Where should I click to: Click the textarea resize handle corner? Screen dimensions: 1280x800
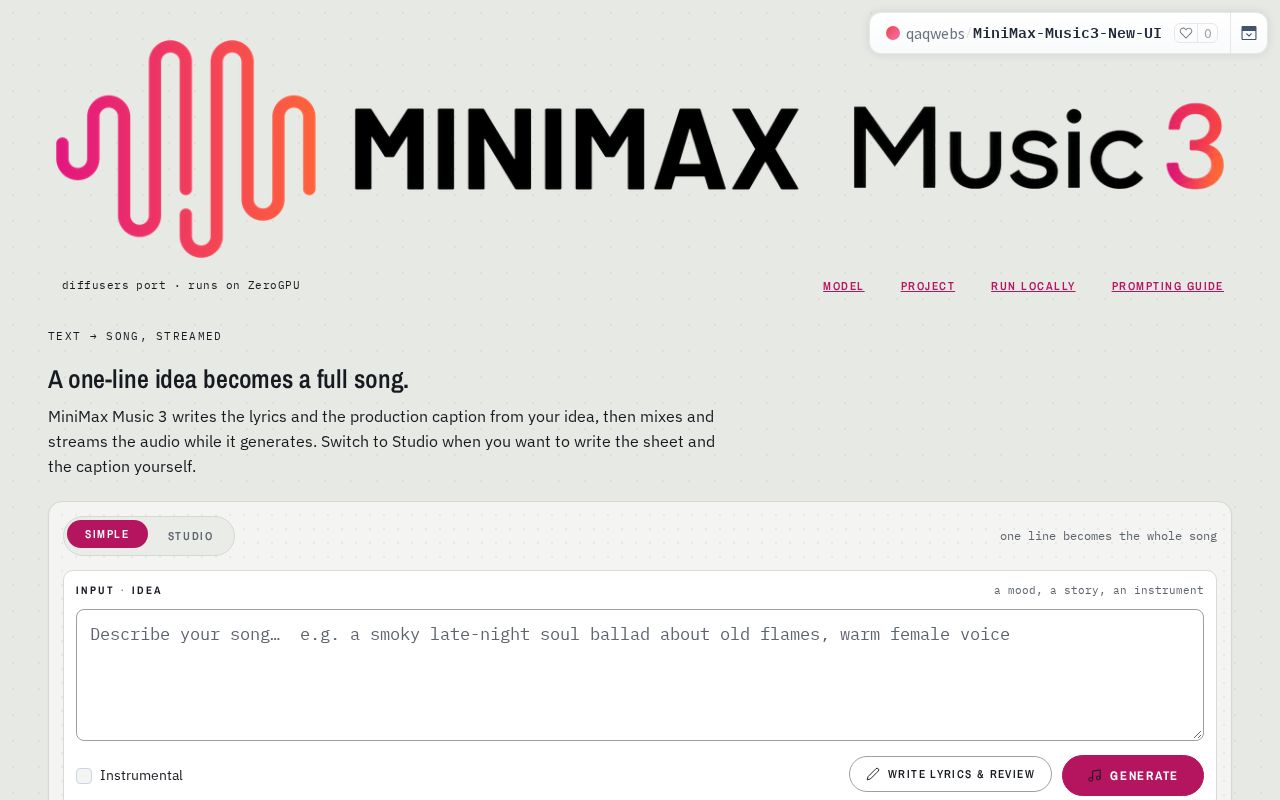click(1196, 733)
